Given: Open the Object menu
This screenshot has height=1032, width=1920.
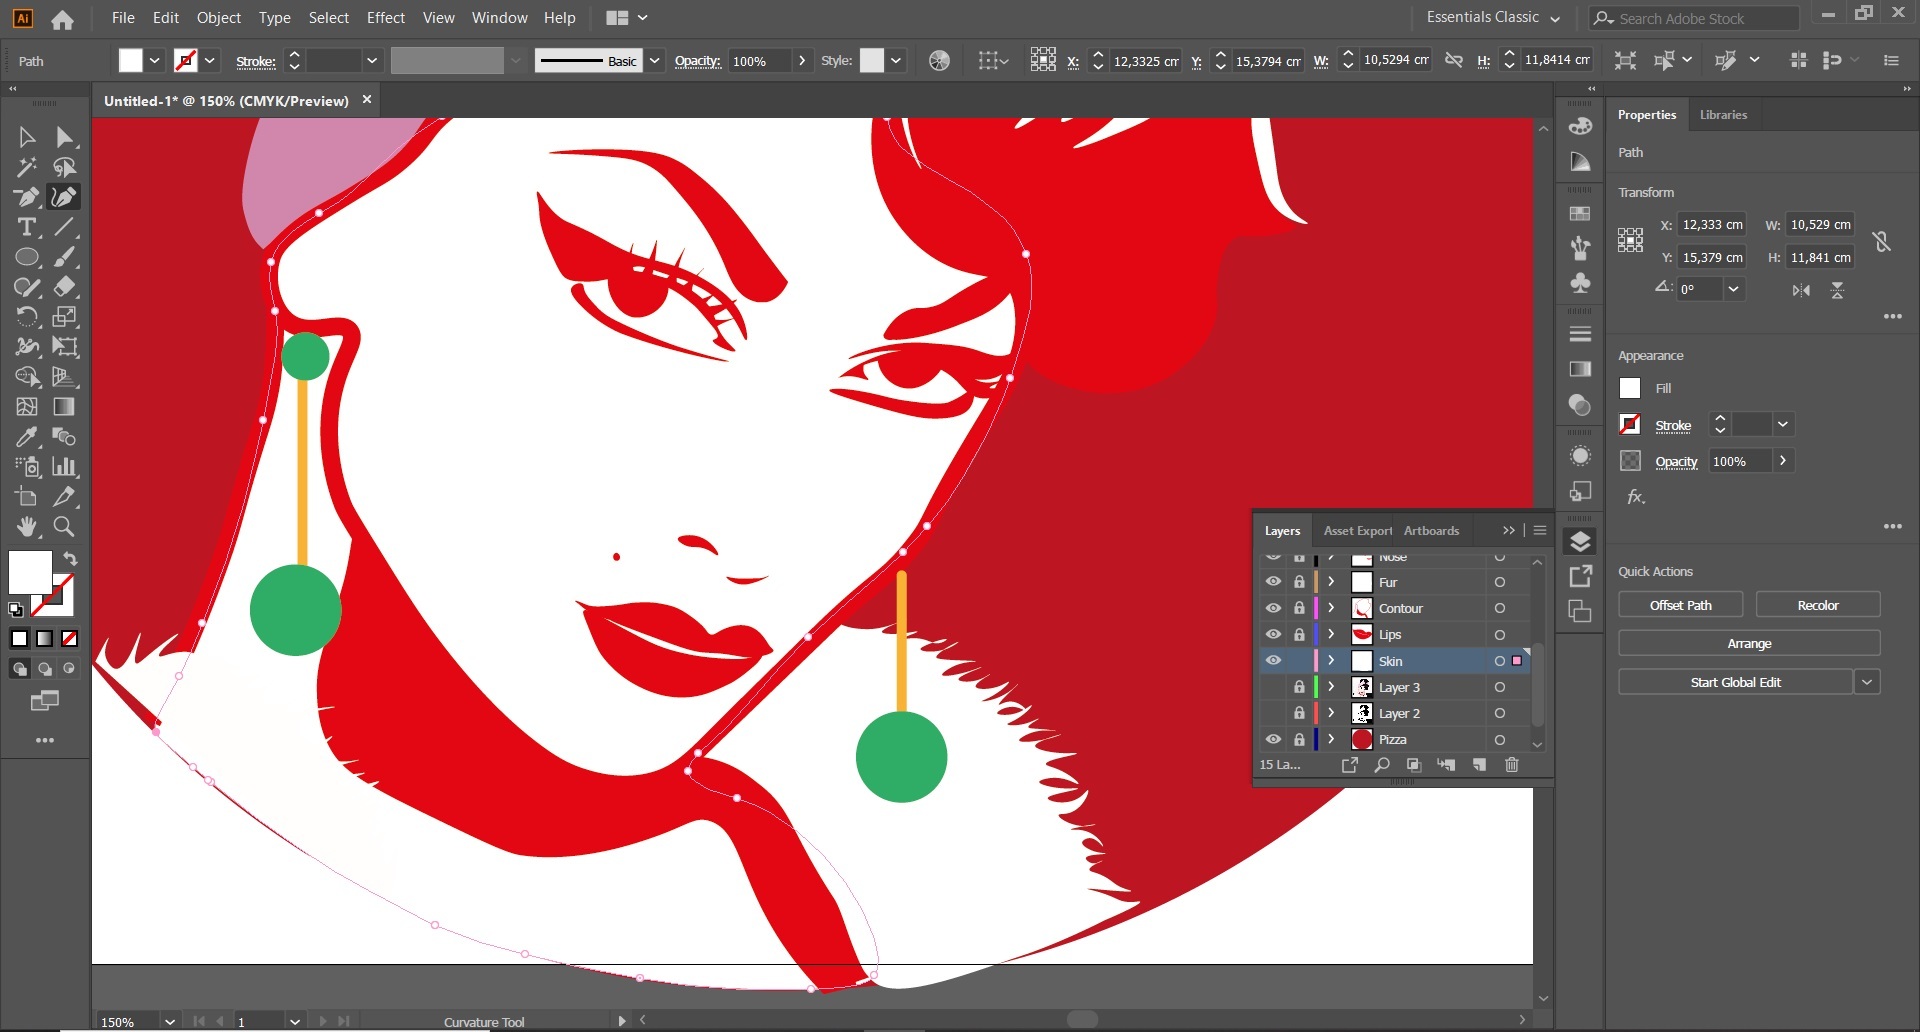Looking at the screenshot, I should pos(219,18).
